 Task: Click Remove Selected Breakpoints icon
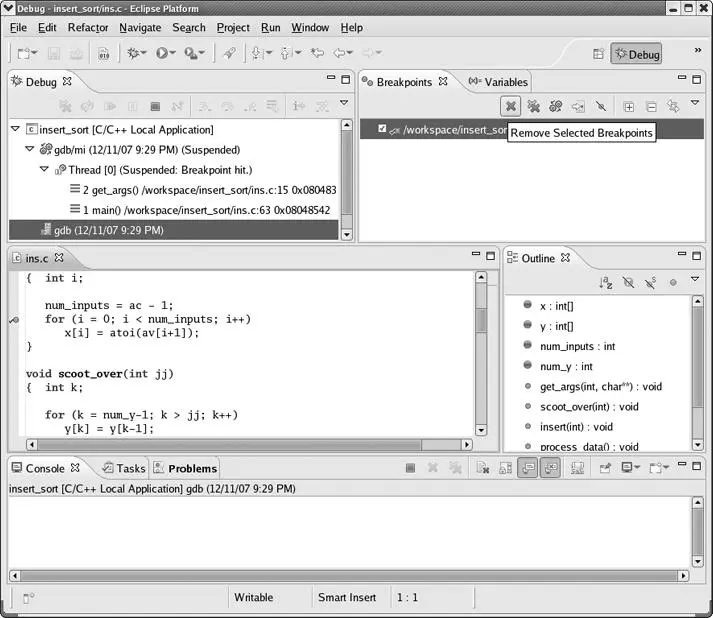(510, 106)
